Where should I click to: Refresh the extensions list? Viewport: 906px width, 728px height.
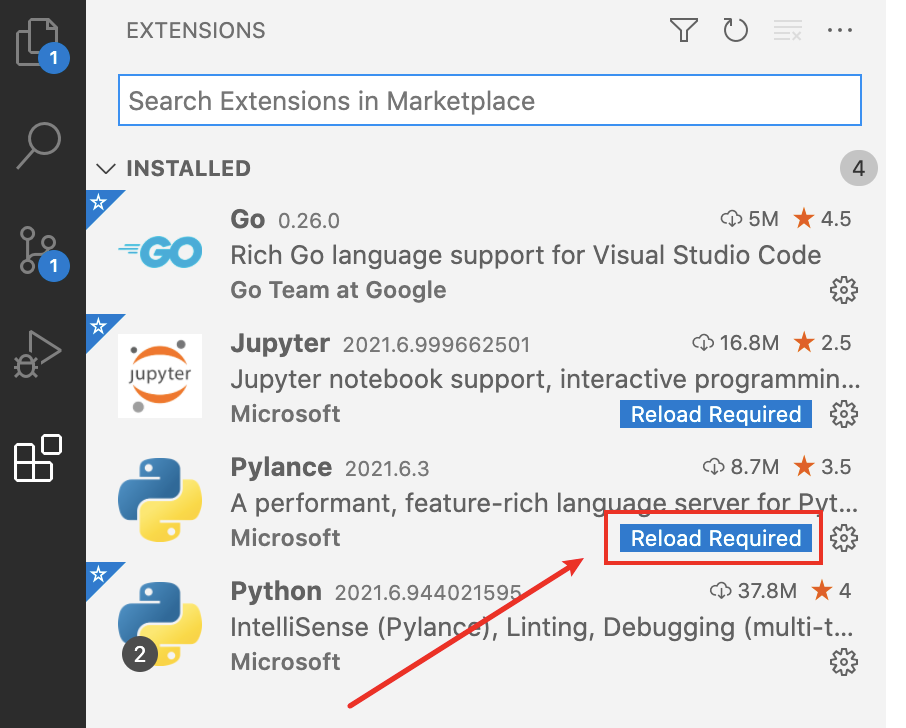click(x=736, y=30)
